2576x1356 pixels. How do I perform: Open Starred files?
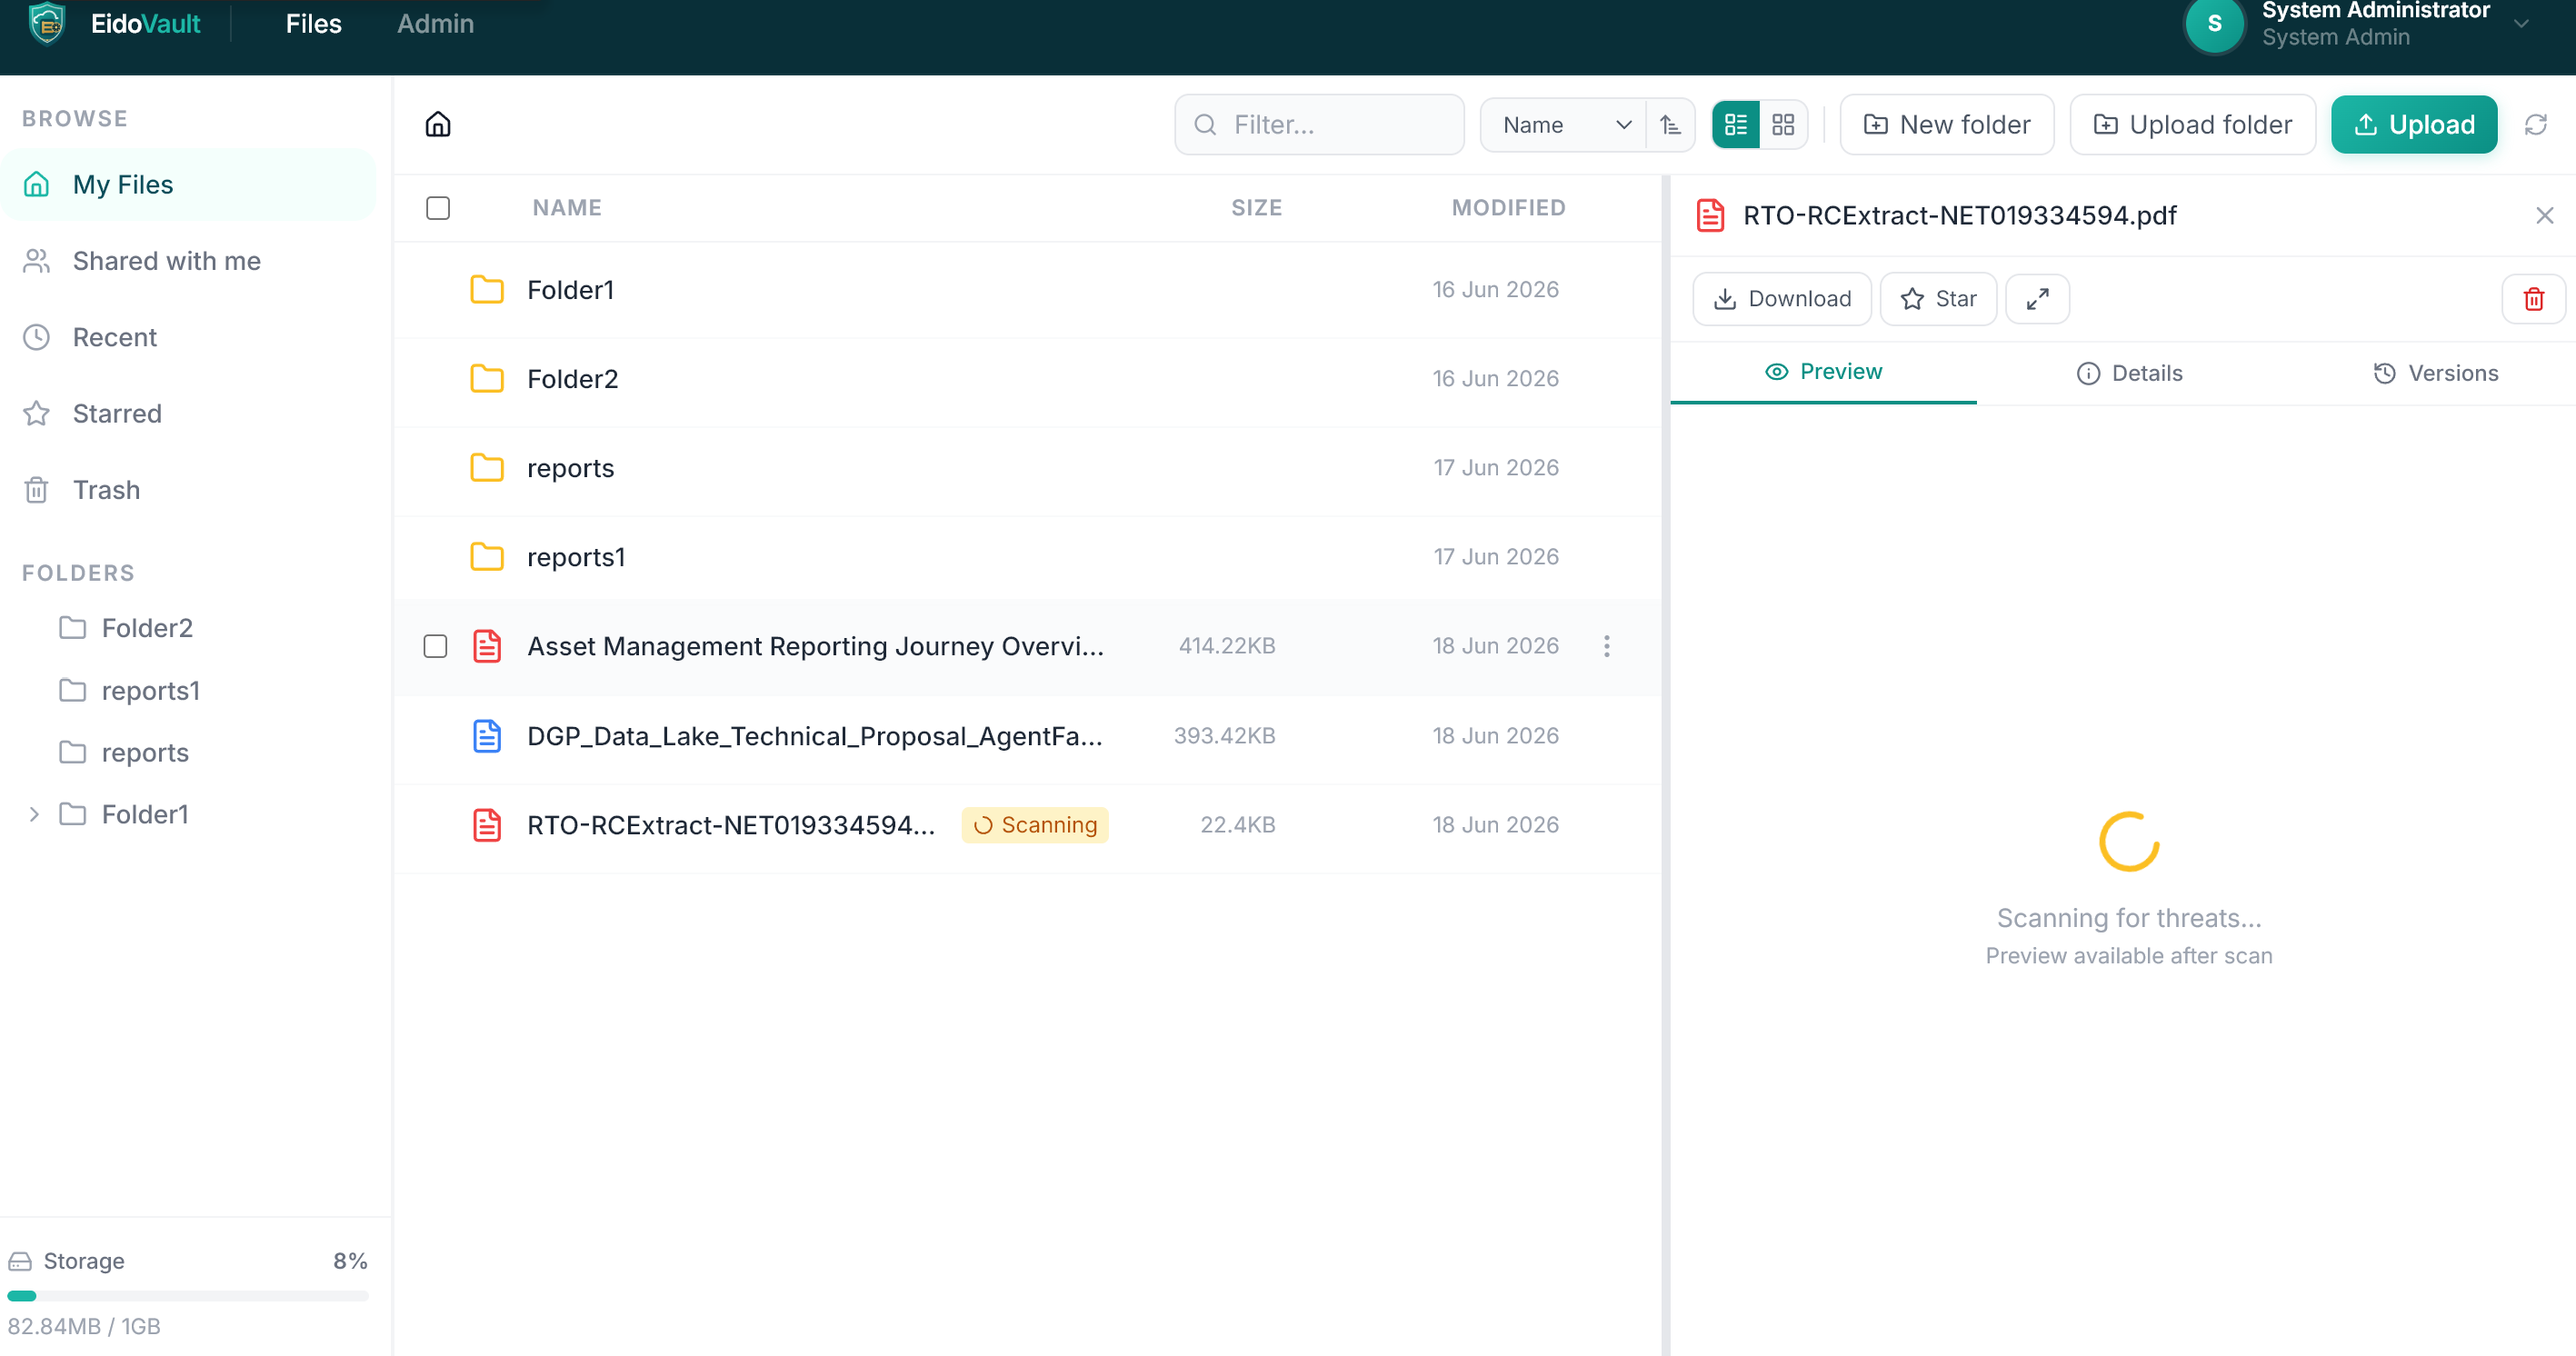click(188, 413)
